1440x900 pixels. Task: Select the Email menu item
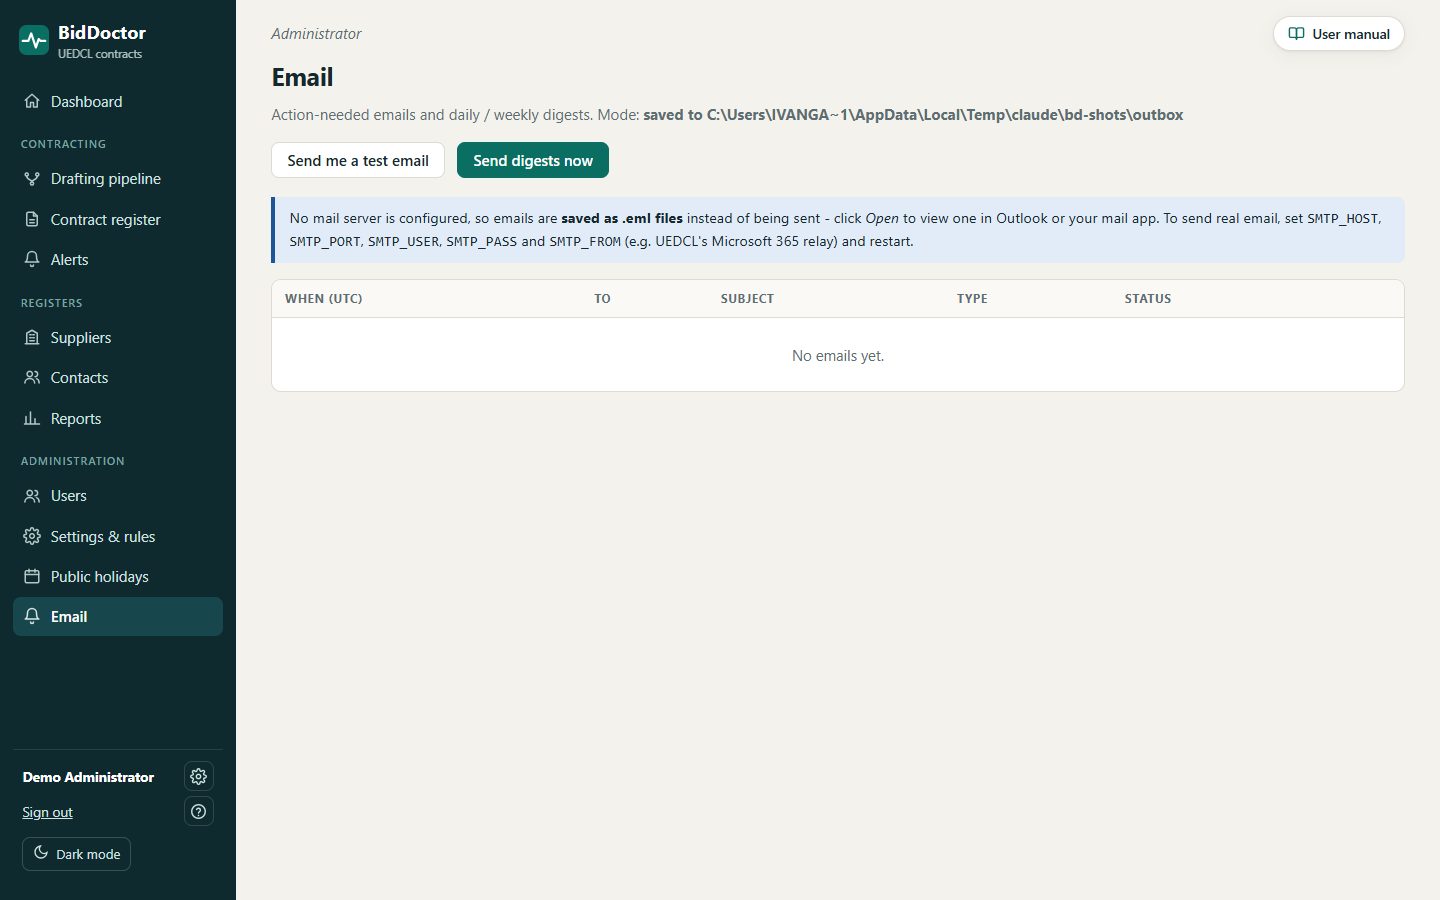(118, 616)
